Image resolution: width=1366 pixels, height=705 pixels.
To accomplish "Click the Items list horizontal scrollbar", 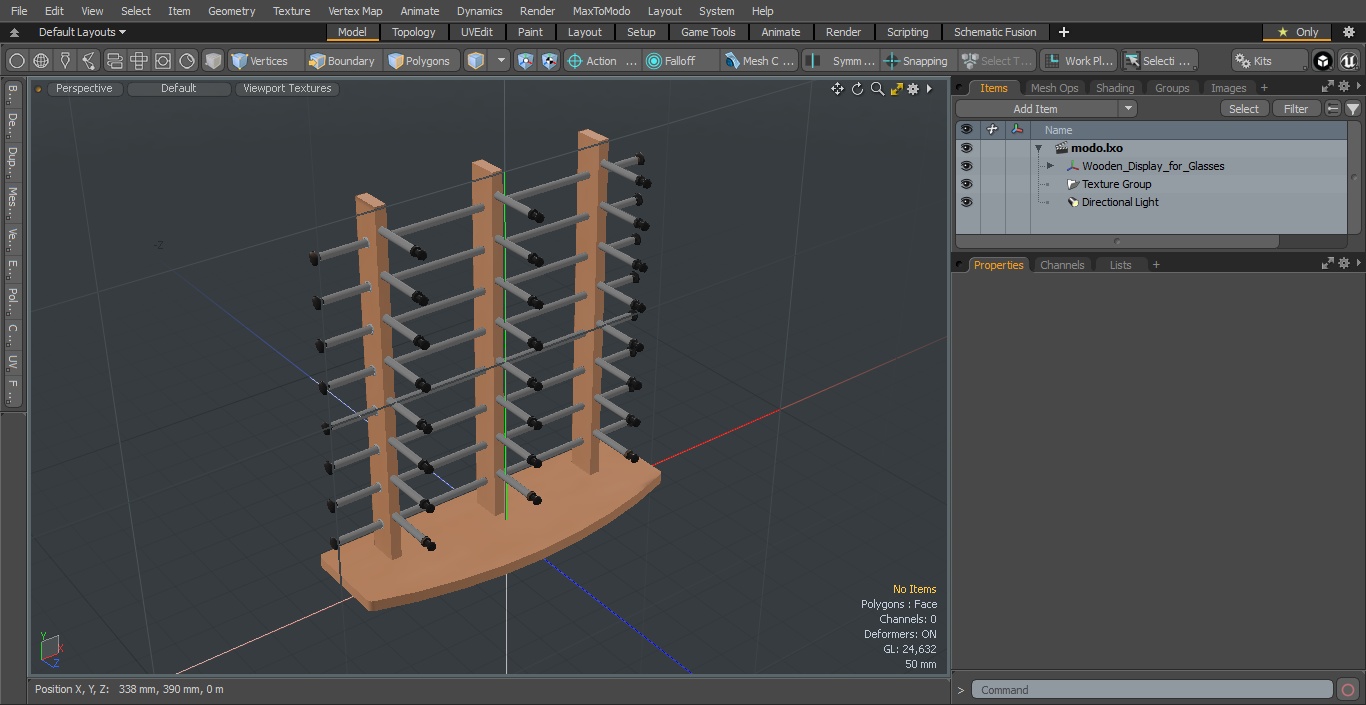I will click(1117, 241).
